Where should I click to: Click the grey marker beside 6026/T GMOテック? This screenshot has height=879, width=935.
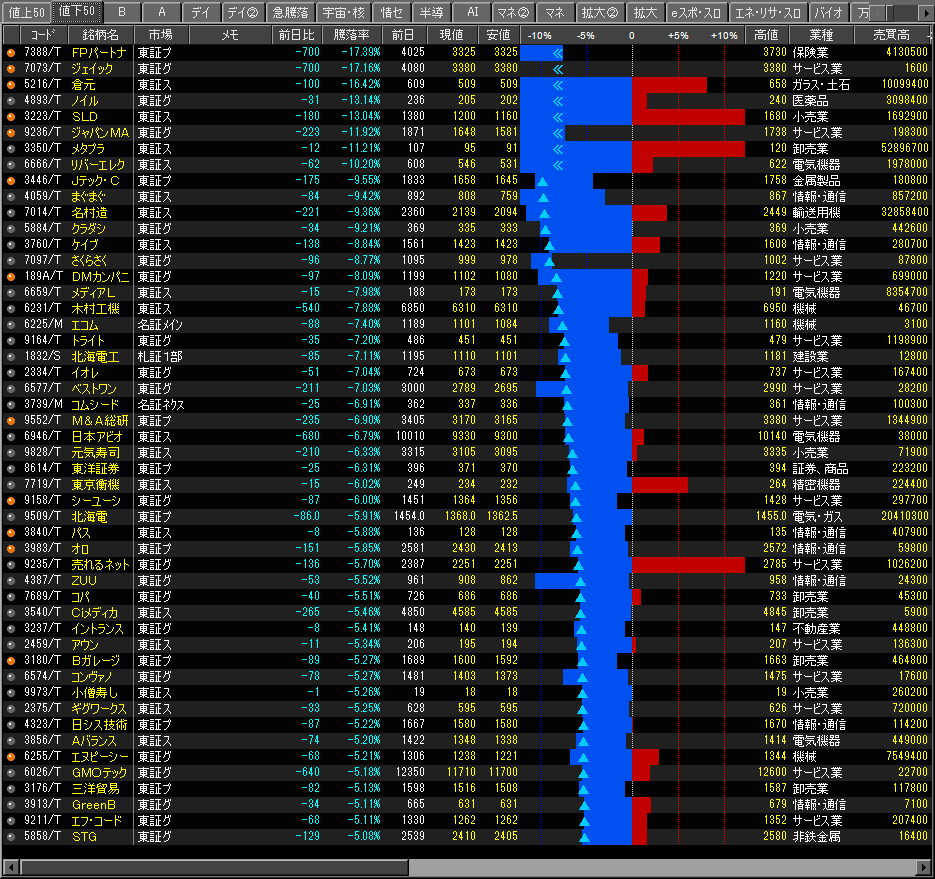point(11,773)
